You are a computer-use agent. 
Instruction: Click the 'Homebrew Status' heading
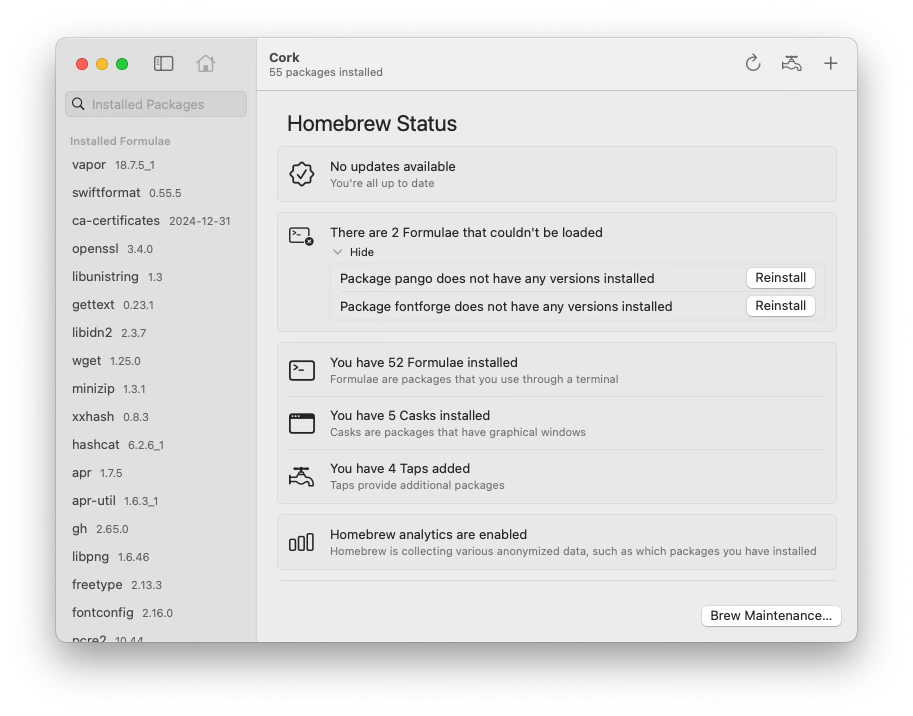pos(371,123)
